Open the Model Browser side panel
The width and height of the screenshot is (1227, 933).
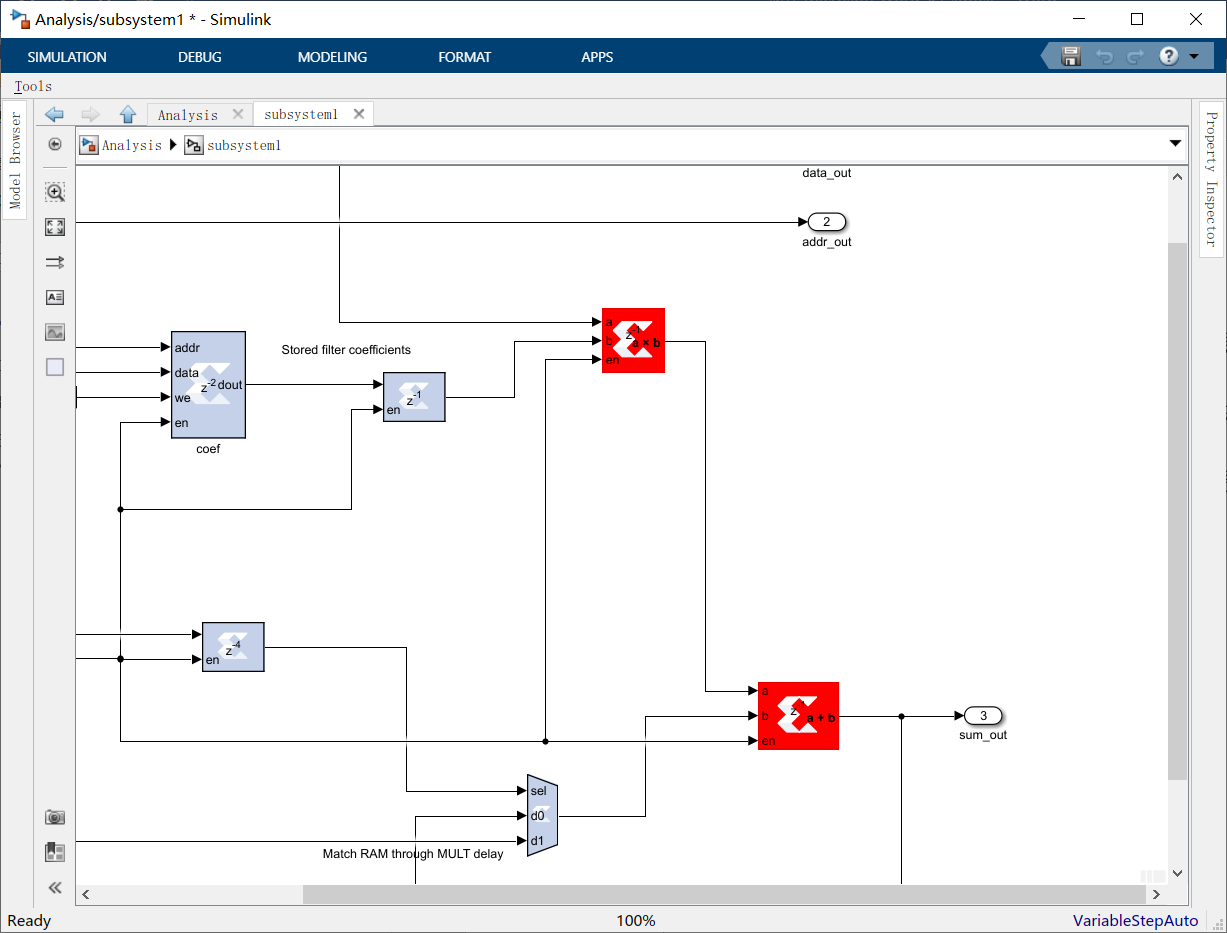15,160
